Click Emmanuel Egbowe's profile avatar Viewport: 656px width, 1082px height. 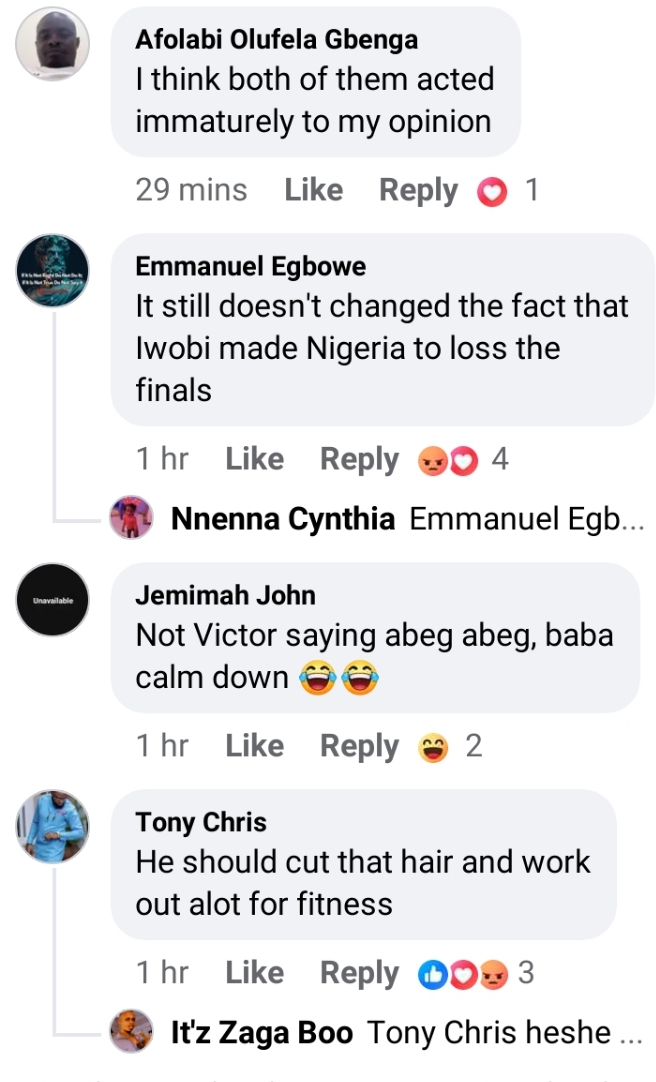click(54, 271)
